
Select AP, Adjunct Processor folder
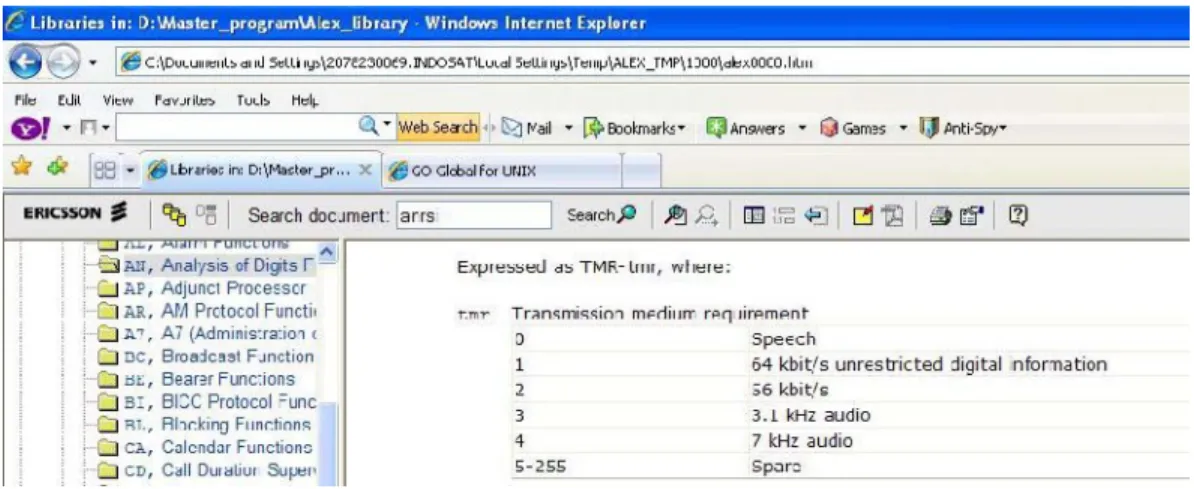tap(202, 289)
